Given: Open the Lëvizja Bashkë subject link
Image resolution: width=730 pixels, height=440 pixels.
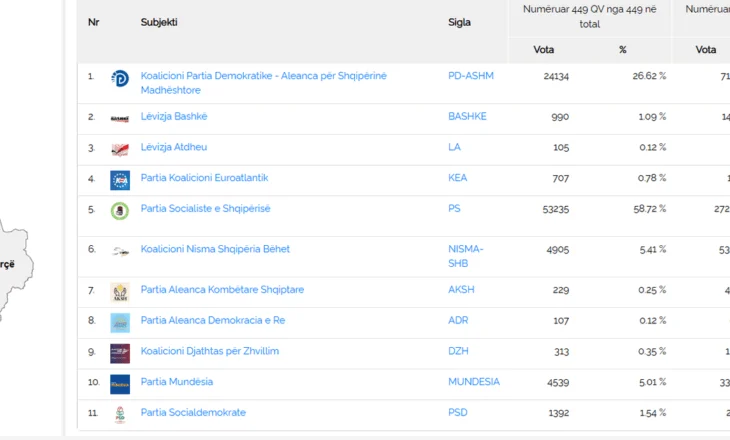Looking at the screenshot, I should tap(174, 116).
